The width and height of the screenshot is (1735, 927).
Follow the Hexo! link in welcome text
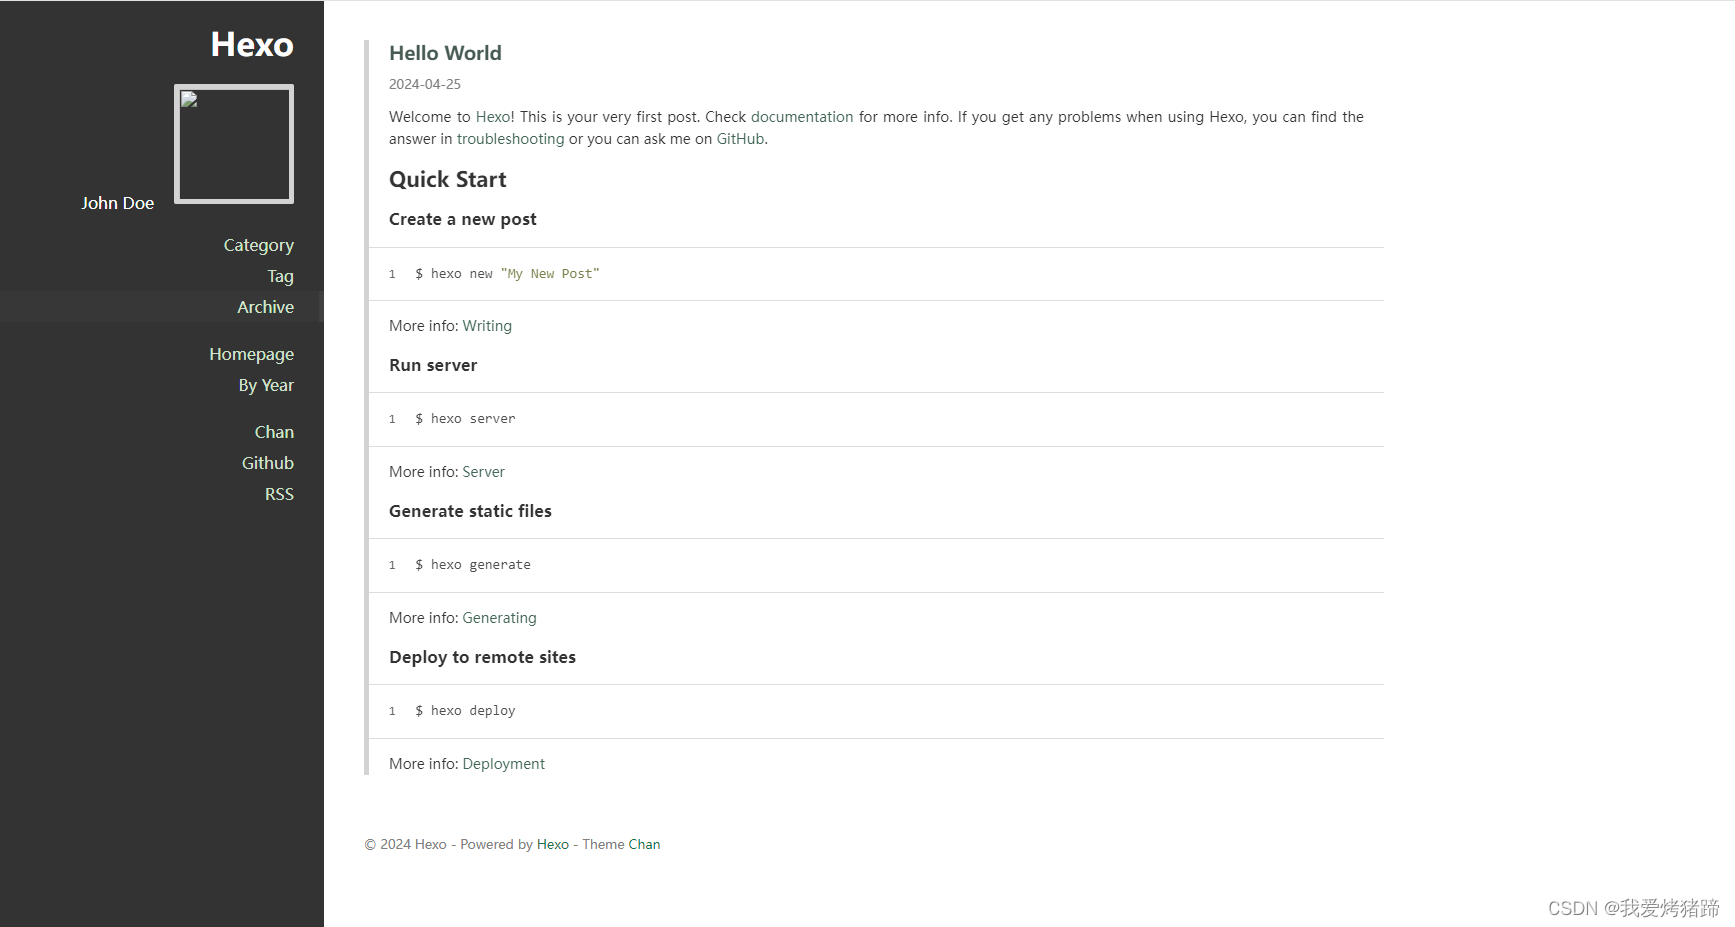(x=495, y=117)
